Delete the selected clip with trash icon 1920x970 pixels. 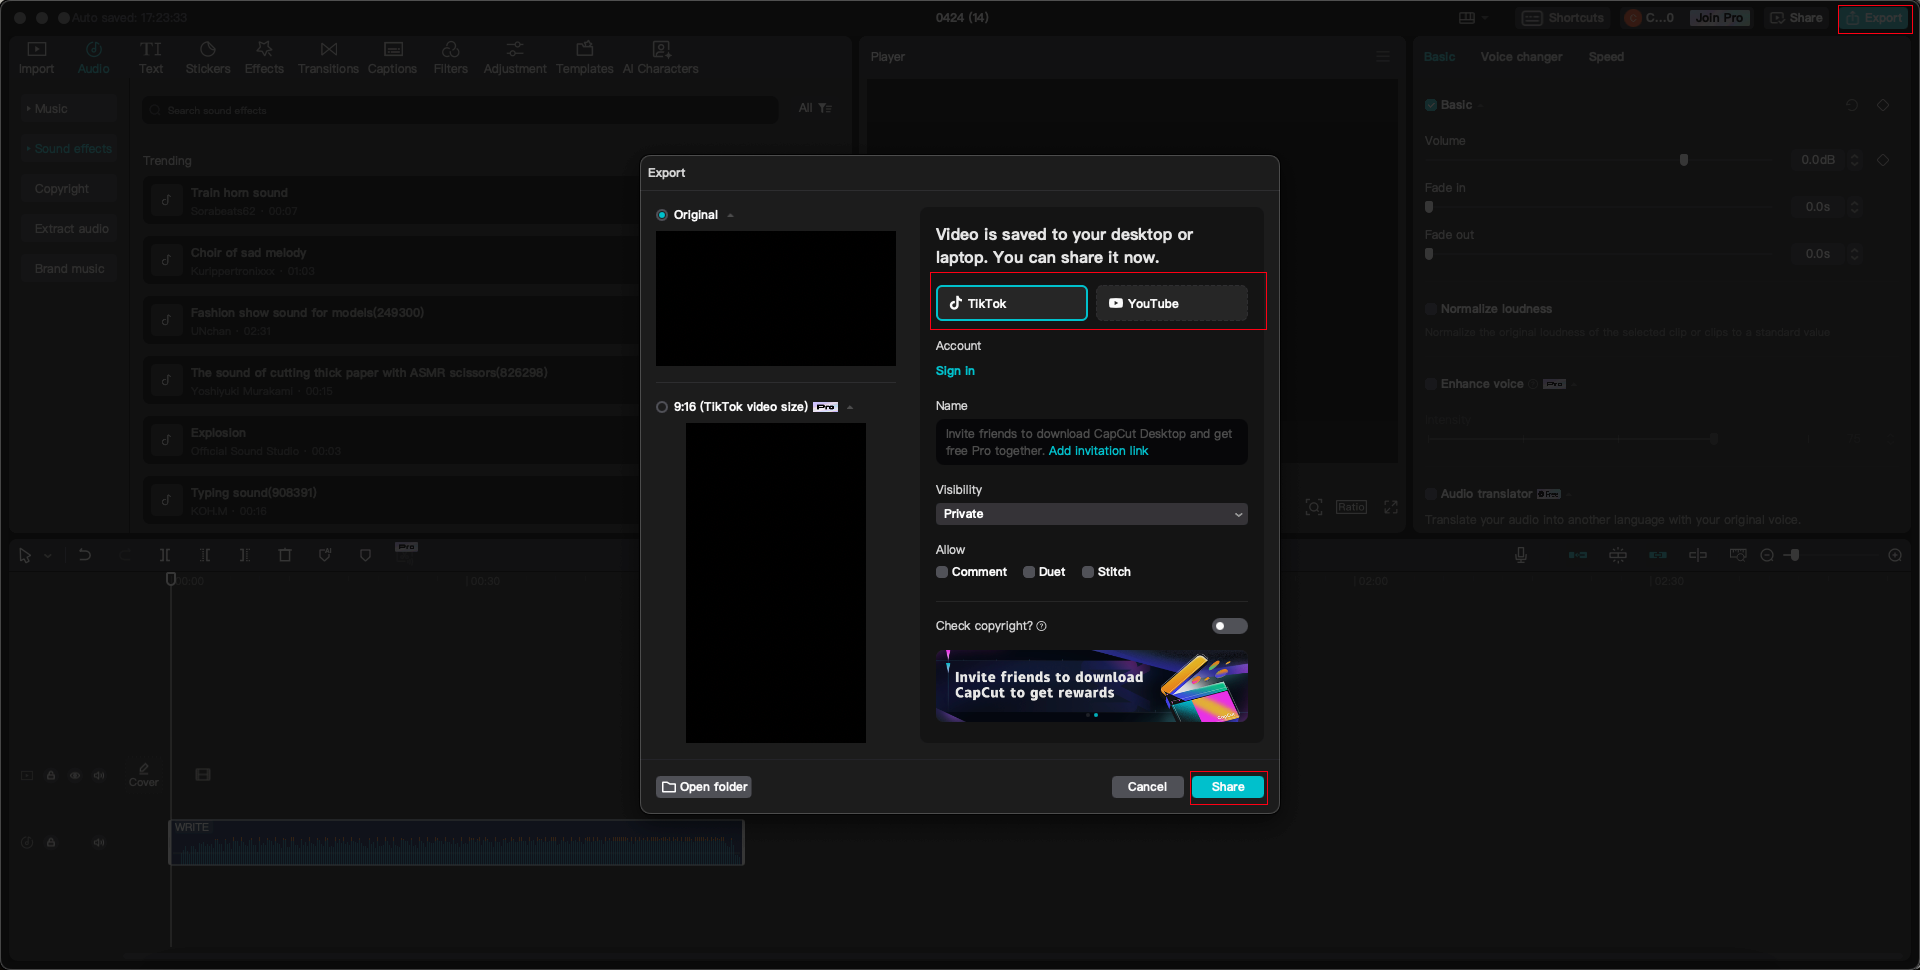pyautogui.click(x=285, y=555)
